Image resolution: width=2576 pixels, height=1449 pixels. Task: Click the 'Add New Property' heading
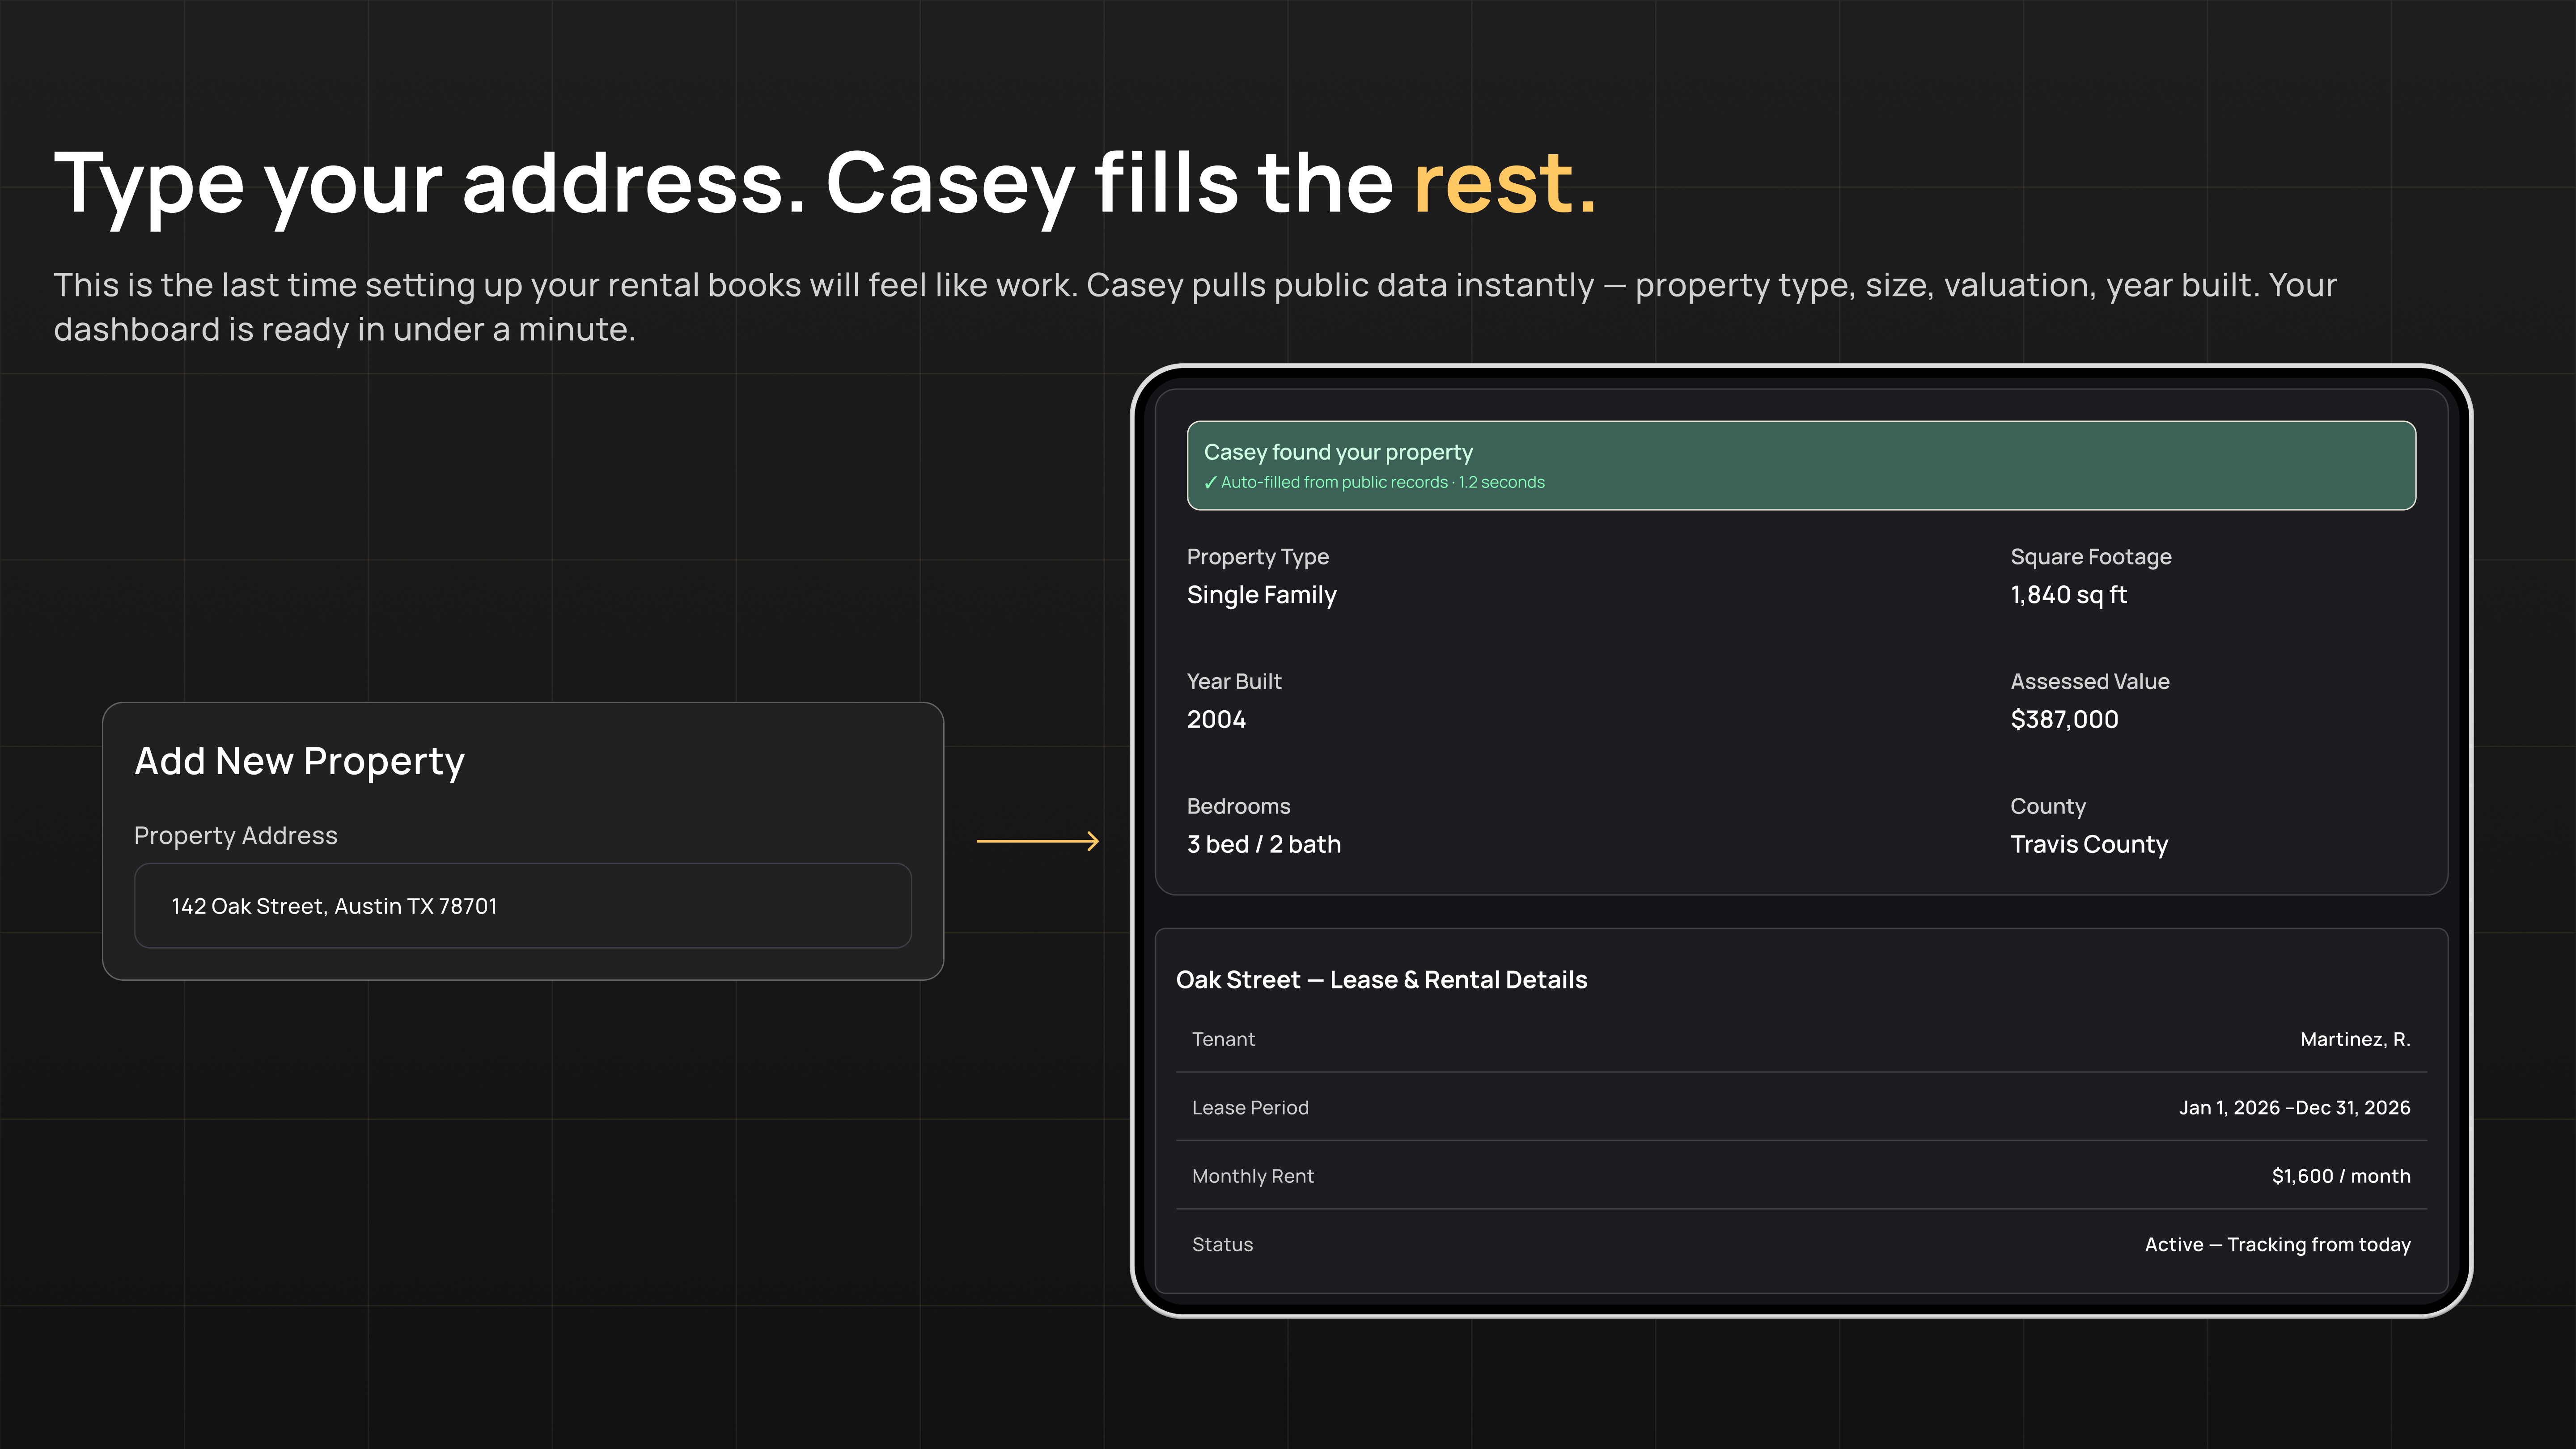point(299,762)
